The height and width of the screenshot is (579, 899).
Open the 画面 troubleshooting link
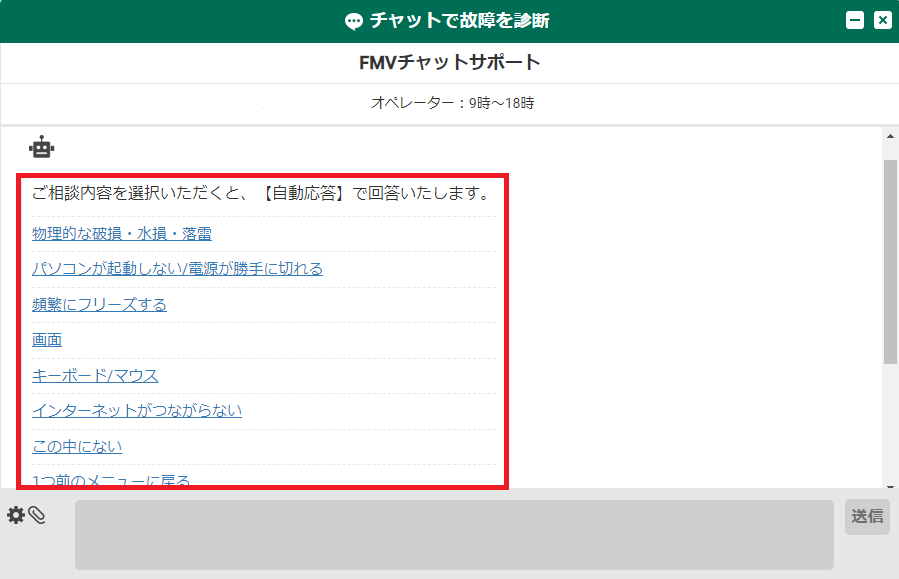[47, 340]
